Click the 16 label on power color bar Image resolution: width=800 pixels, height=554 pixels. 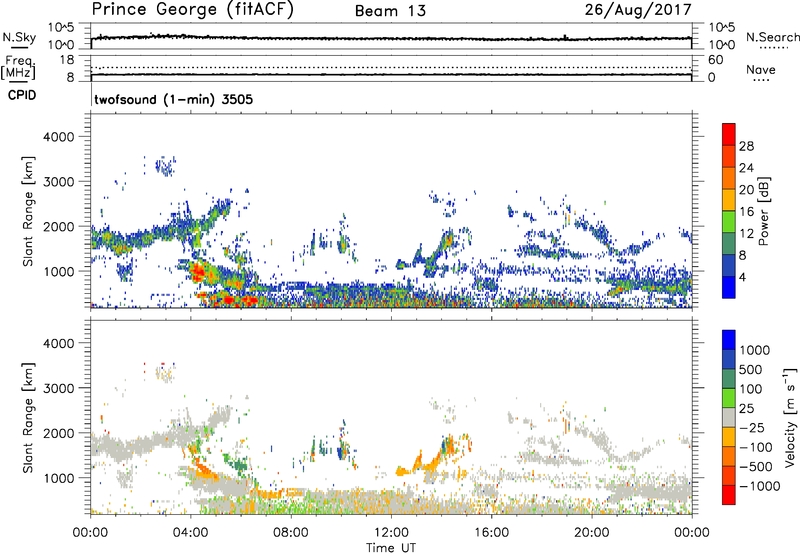point(746,211)
